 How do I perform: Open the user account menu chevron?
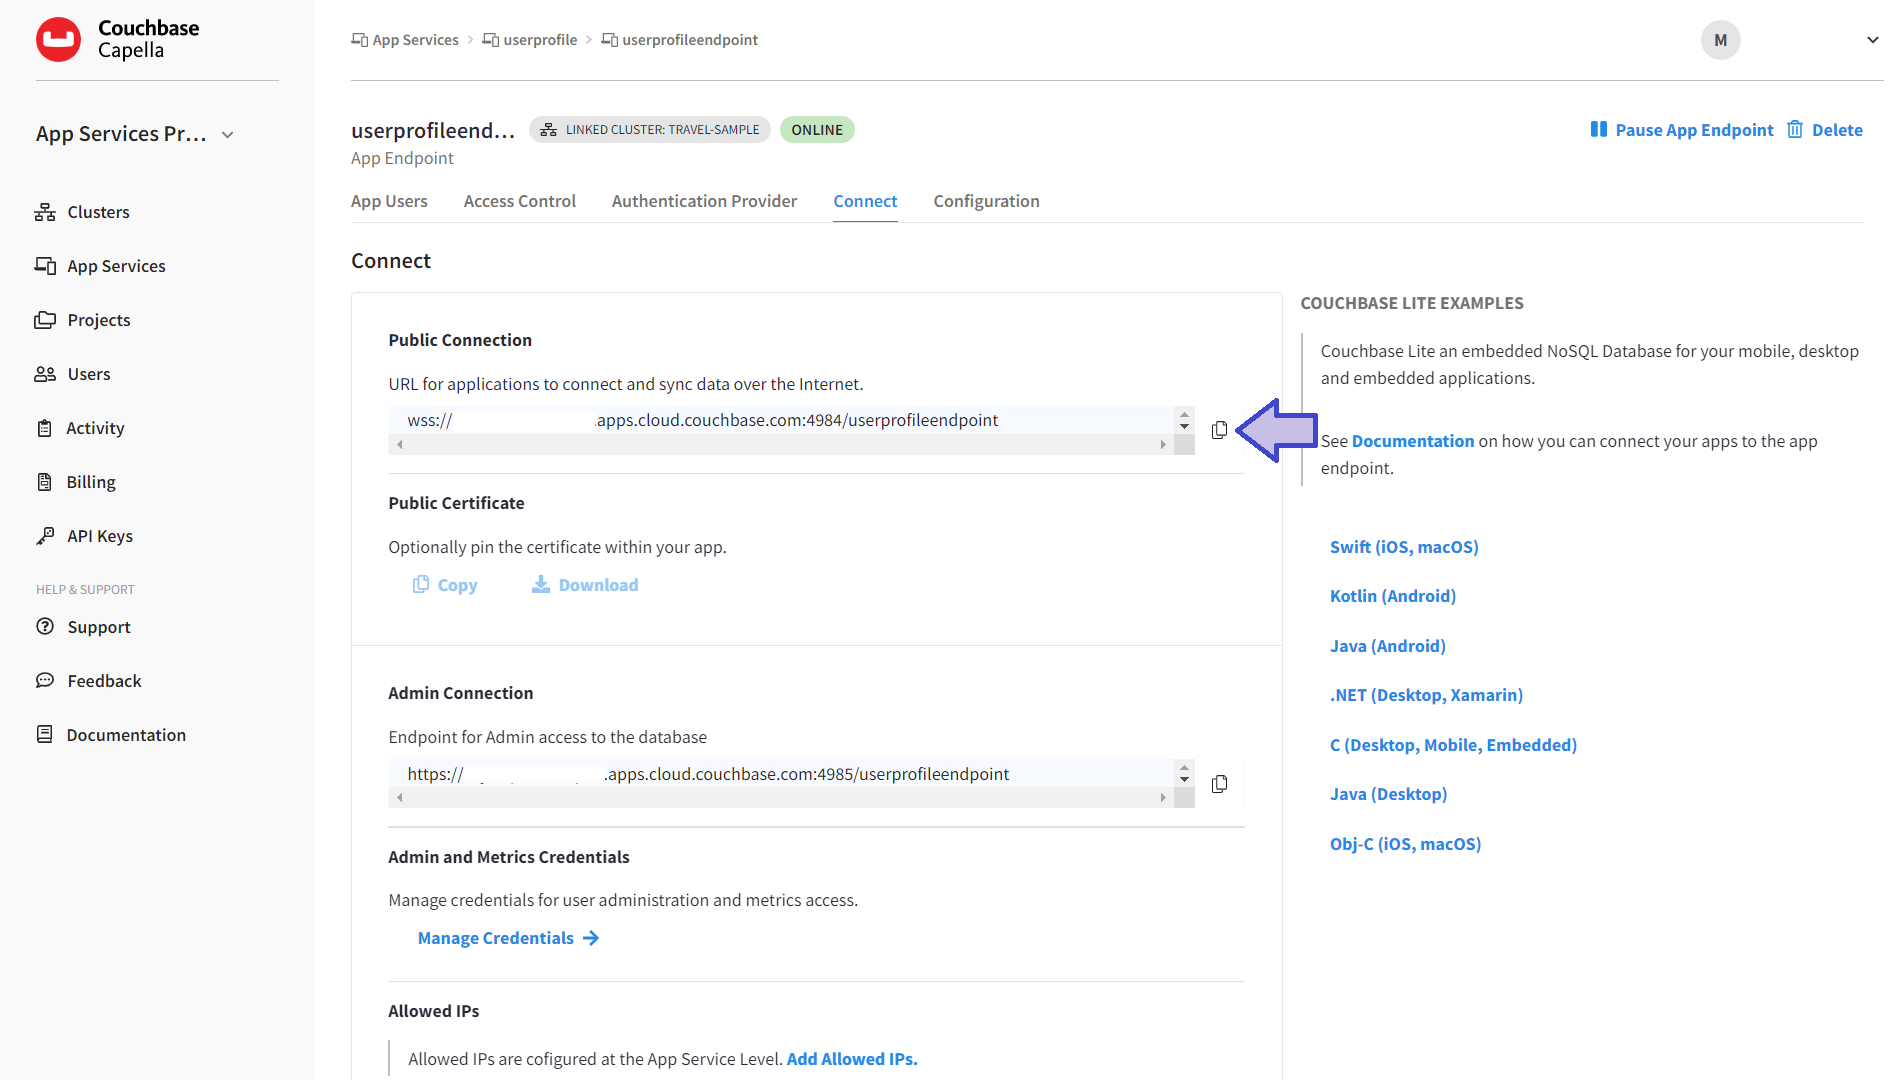tap(1872, 40)
